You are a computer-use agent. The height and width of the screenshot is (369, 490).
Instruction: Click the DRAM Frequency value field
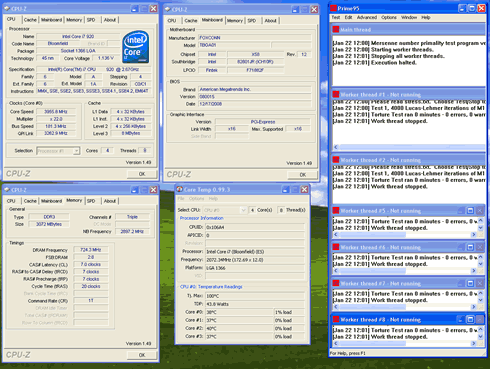tap(91, 250)
